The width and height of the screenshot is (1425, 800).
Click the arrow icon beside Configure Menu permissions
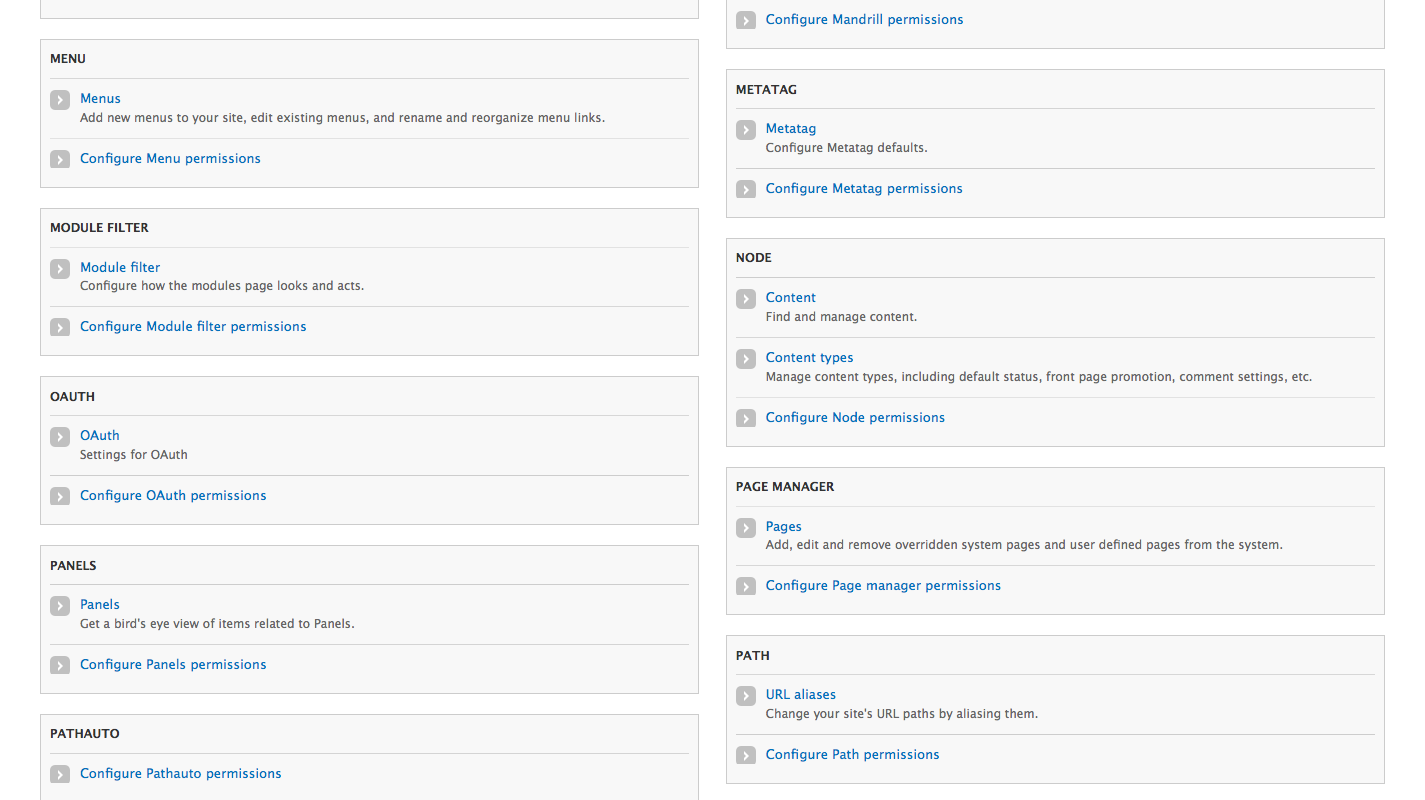tap(60, 159)
